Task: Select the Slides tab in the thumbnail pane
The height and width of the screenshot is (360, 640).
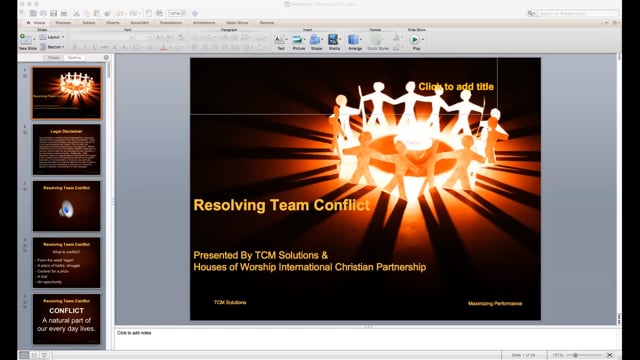Action: coord(53,58)
